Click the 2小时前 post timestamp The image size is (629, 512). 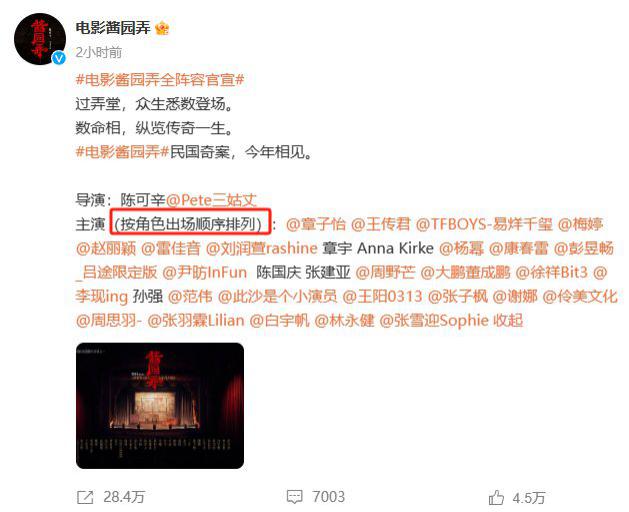pos(99,52)
